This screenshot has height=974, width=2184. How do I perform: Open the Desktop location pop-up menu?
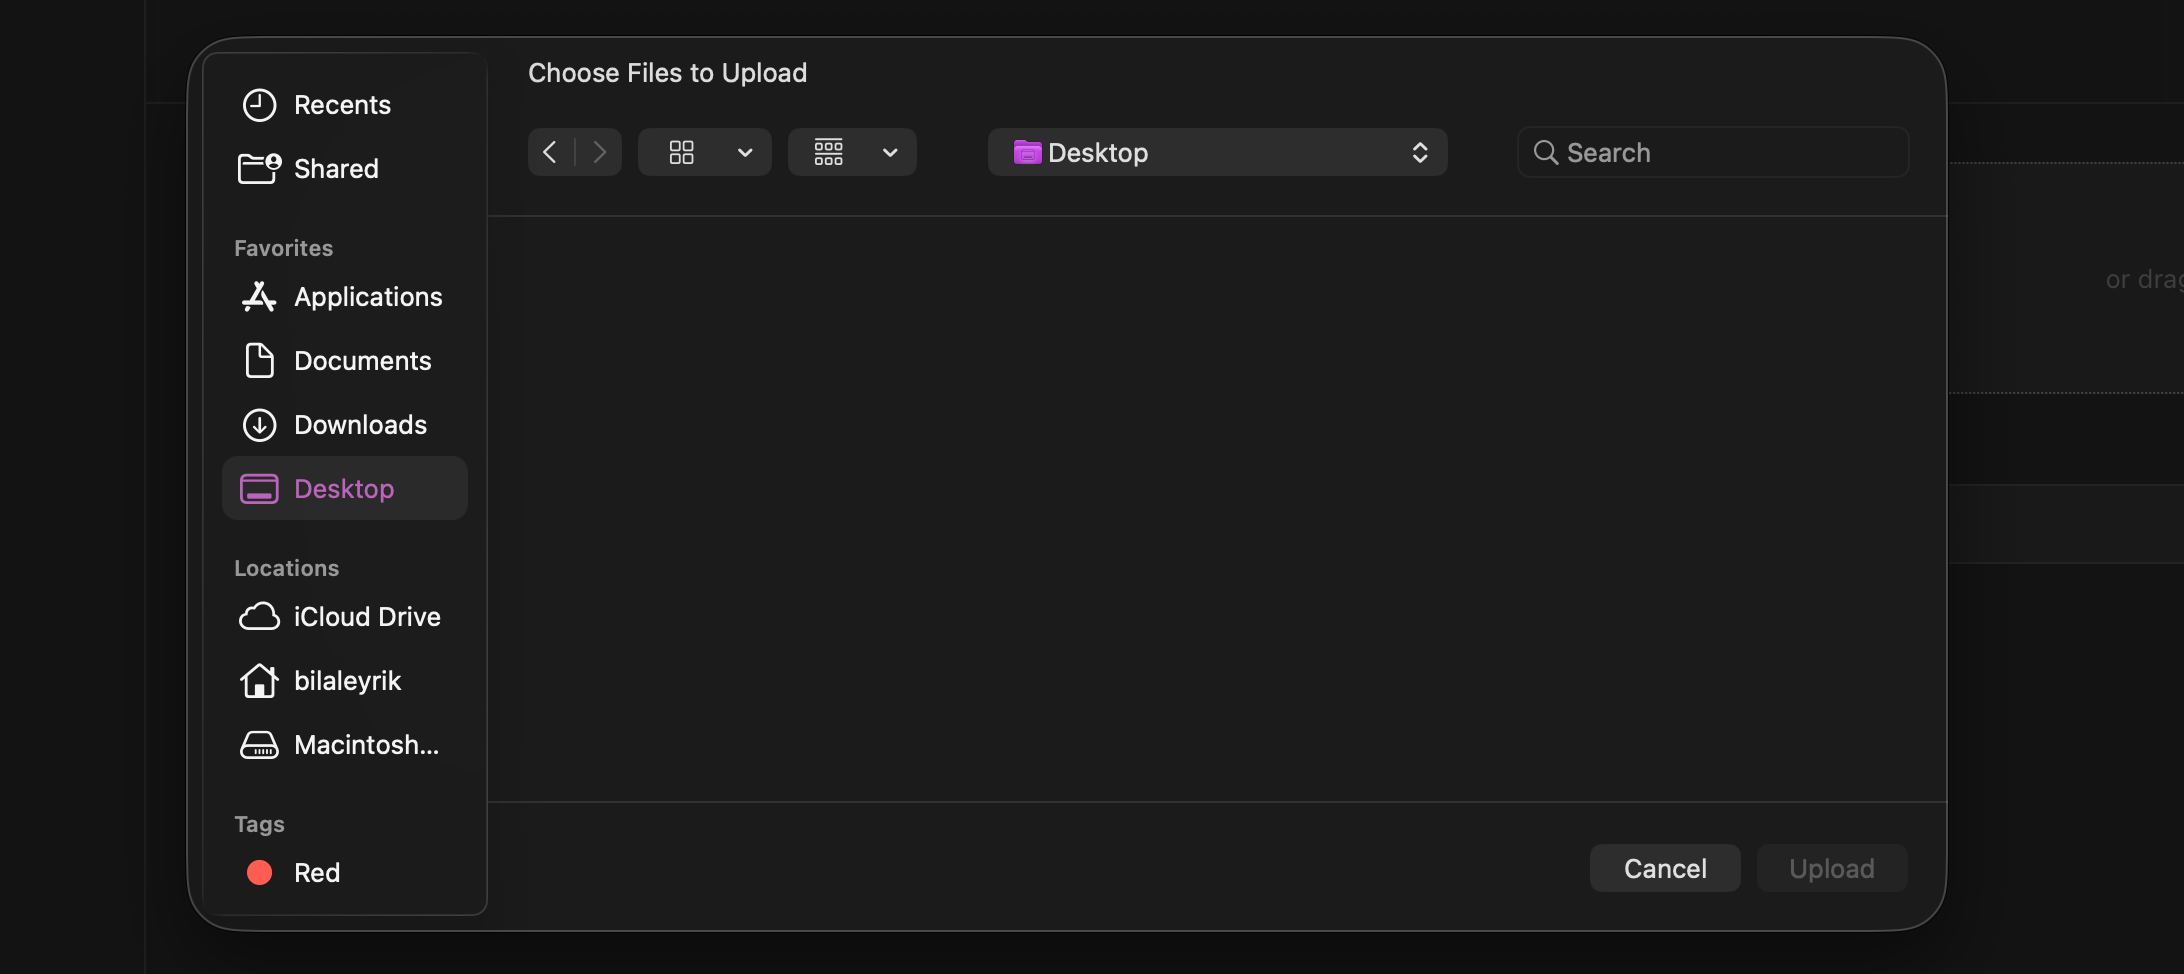[x=1217, y=152]
